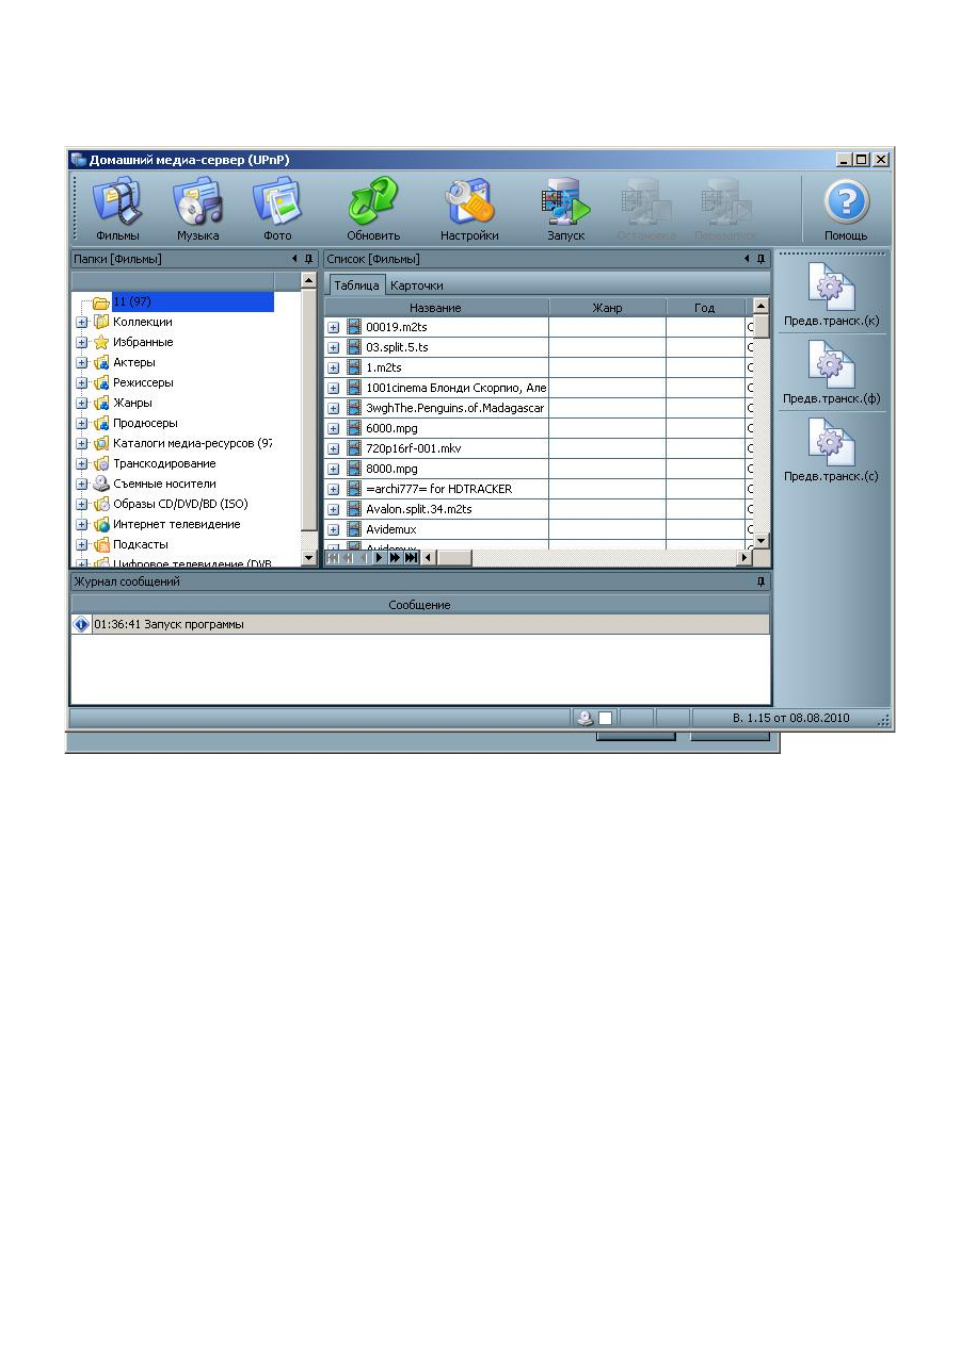Expand the Транскодирование tree node
Image resolution: width=953 pixels, height=1364 pixels.
click(82, 464)
